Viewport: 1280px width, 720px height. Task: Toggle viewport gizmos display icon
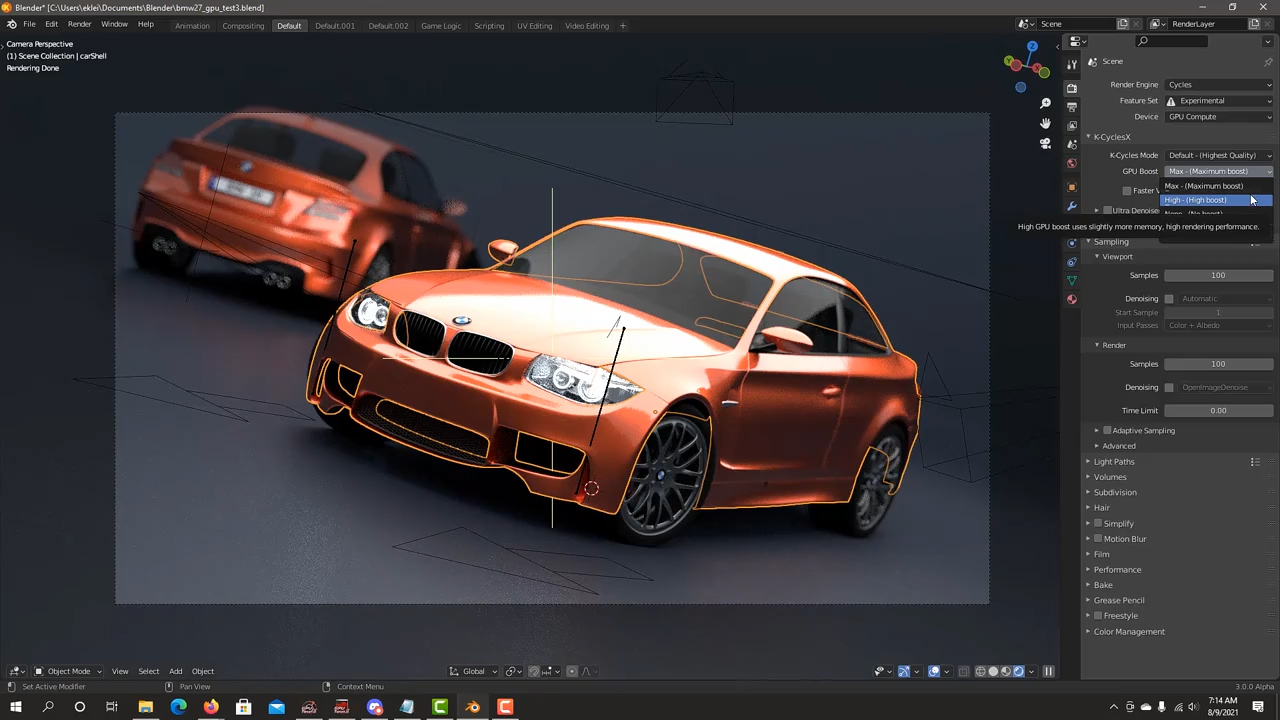pyautogui.click(x=904, y=671)
